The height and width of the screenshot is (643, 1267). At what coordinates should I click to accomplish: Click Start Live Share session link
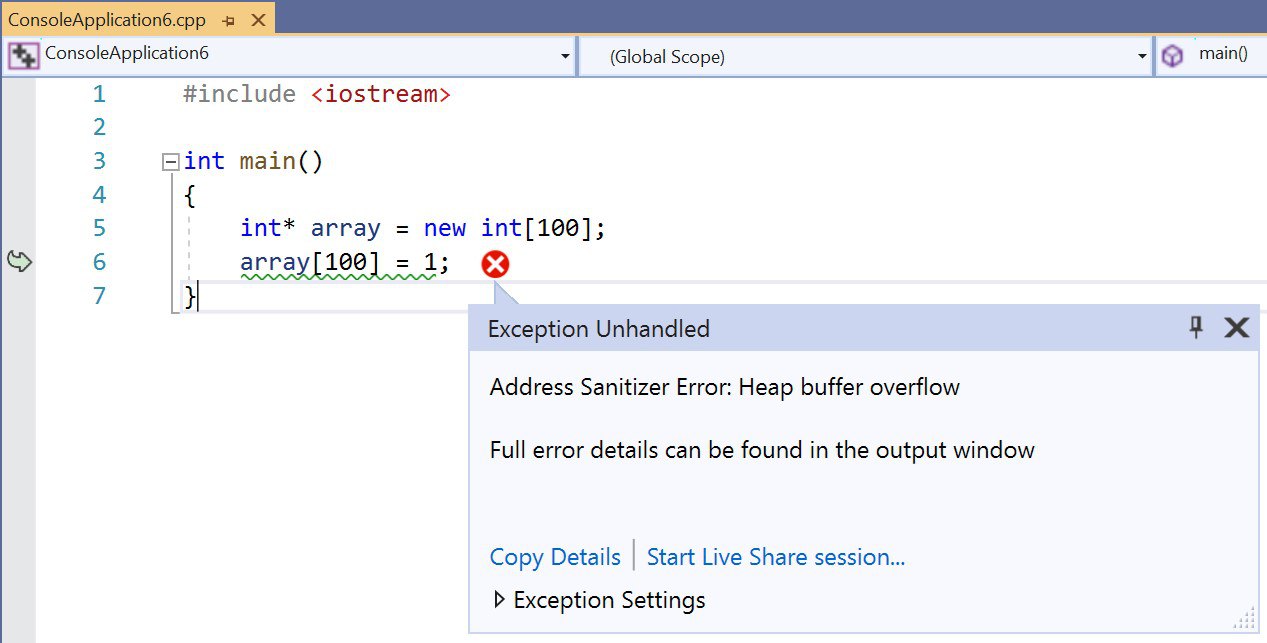pos(776,557)
